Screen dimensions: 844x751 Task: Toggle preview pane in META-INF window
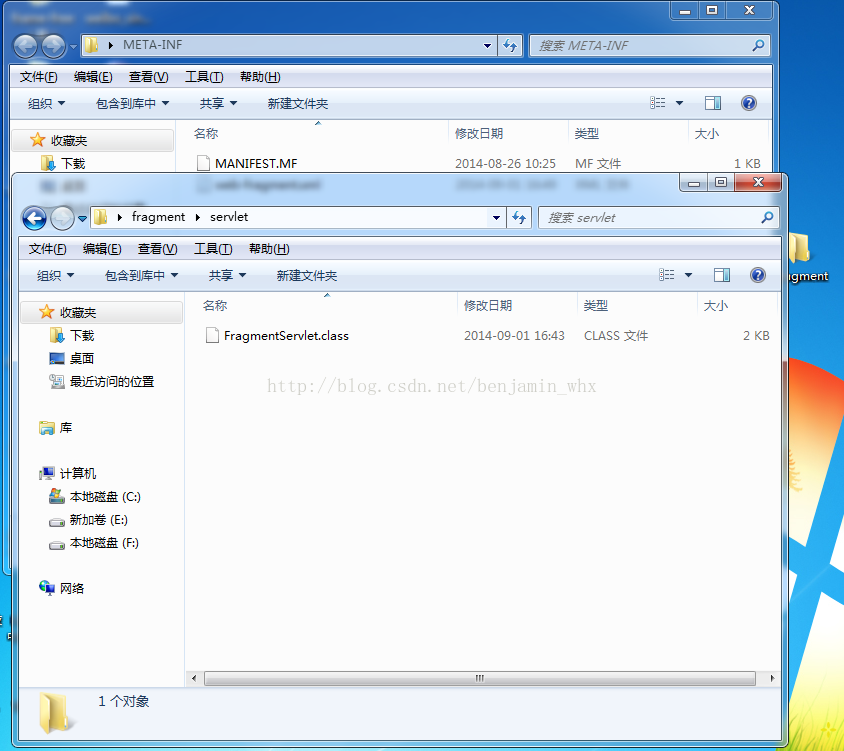713,103
